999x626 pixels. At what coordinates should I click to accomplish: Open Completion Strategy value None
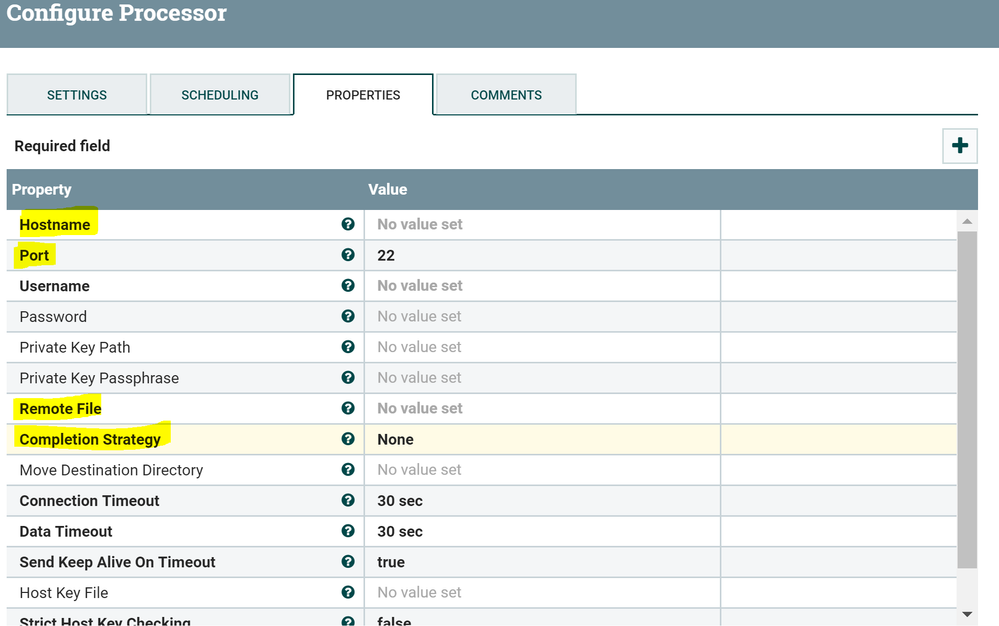[x=542, y=439]
